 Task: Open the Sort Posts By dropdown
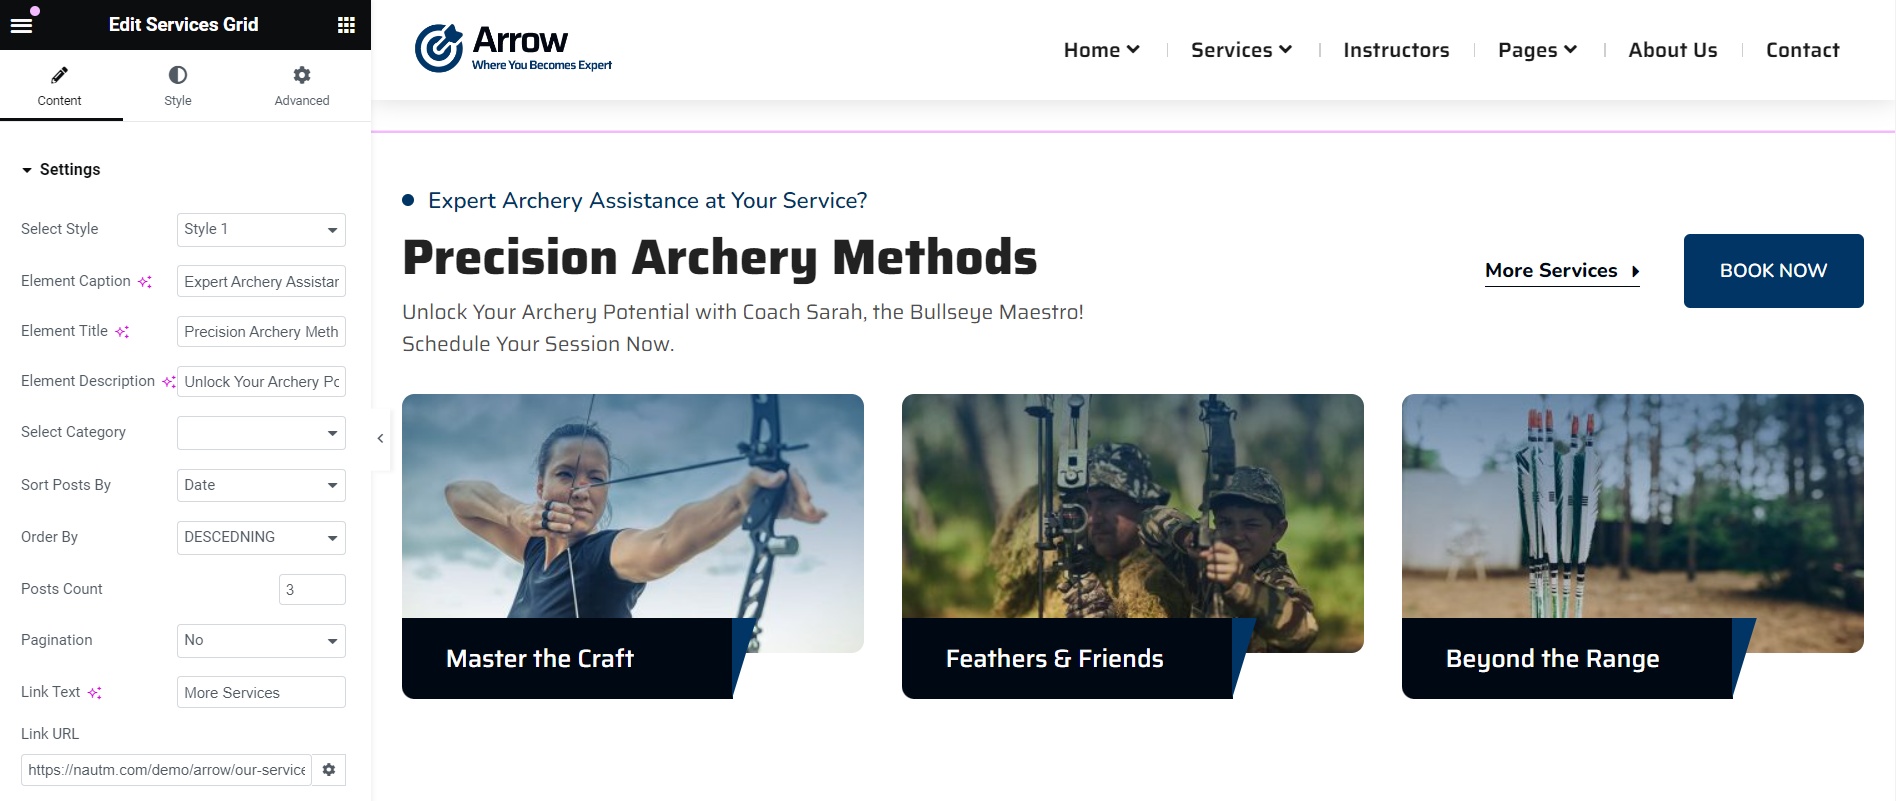tap(261, 485)
